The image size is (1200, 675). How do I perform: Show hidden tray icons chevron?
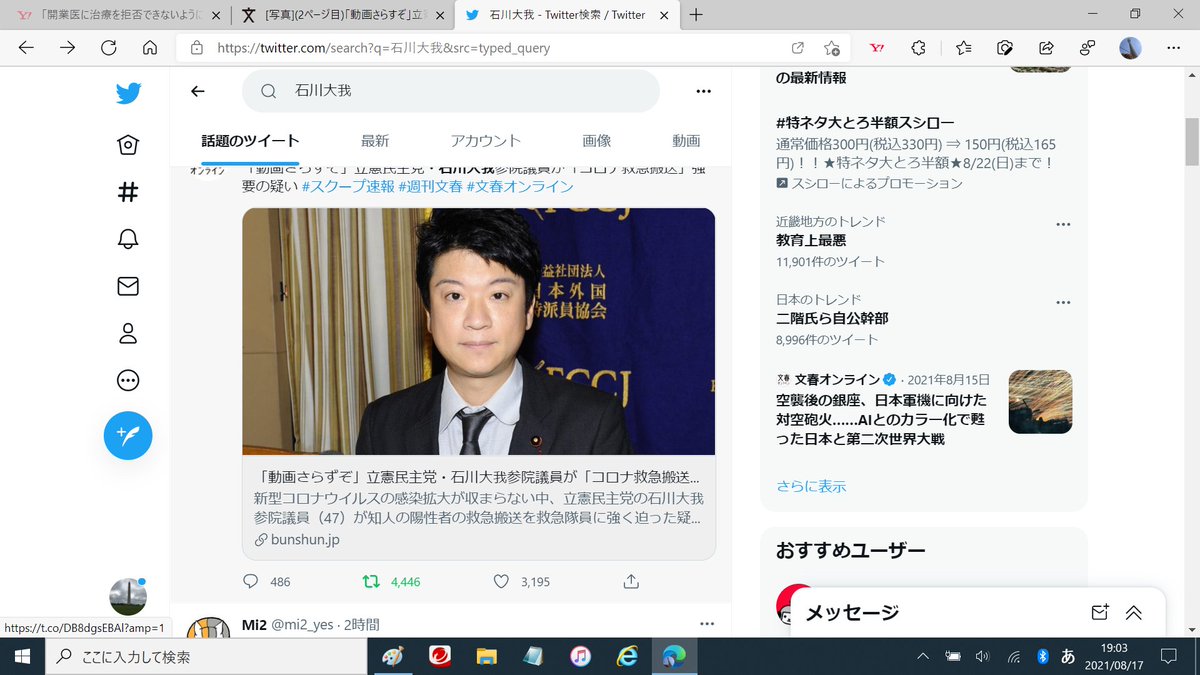[x=923, y=657]
